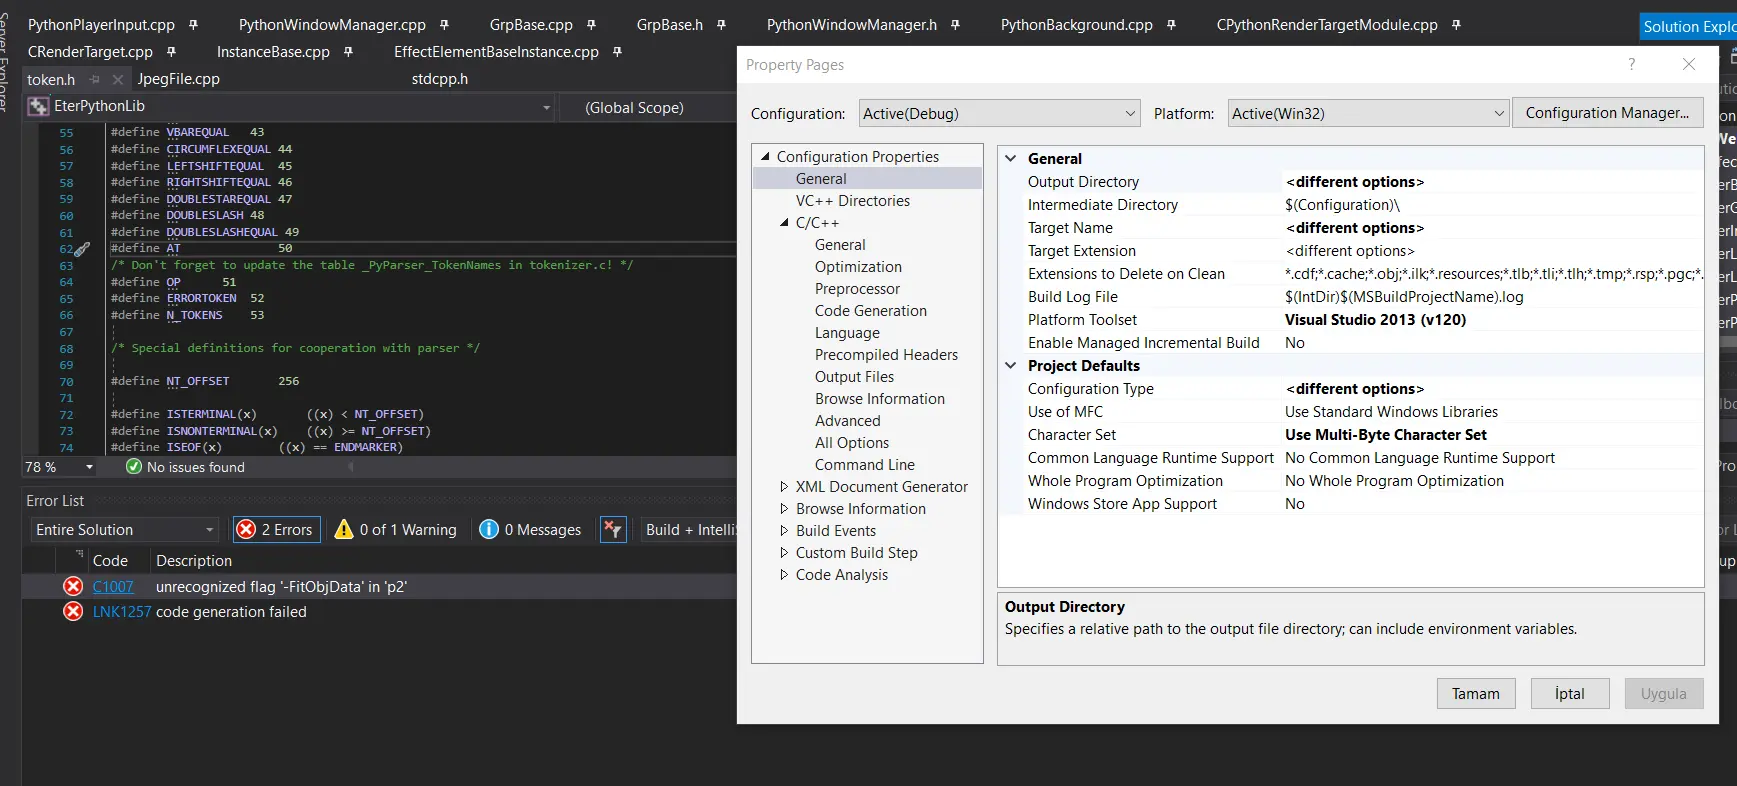Screen dimensions: 1737x786
Task: Click the help question mark in Property Pages
Action: [1631, 64]
